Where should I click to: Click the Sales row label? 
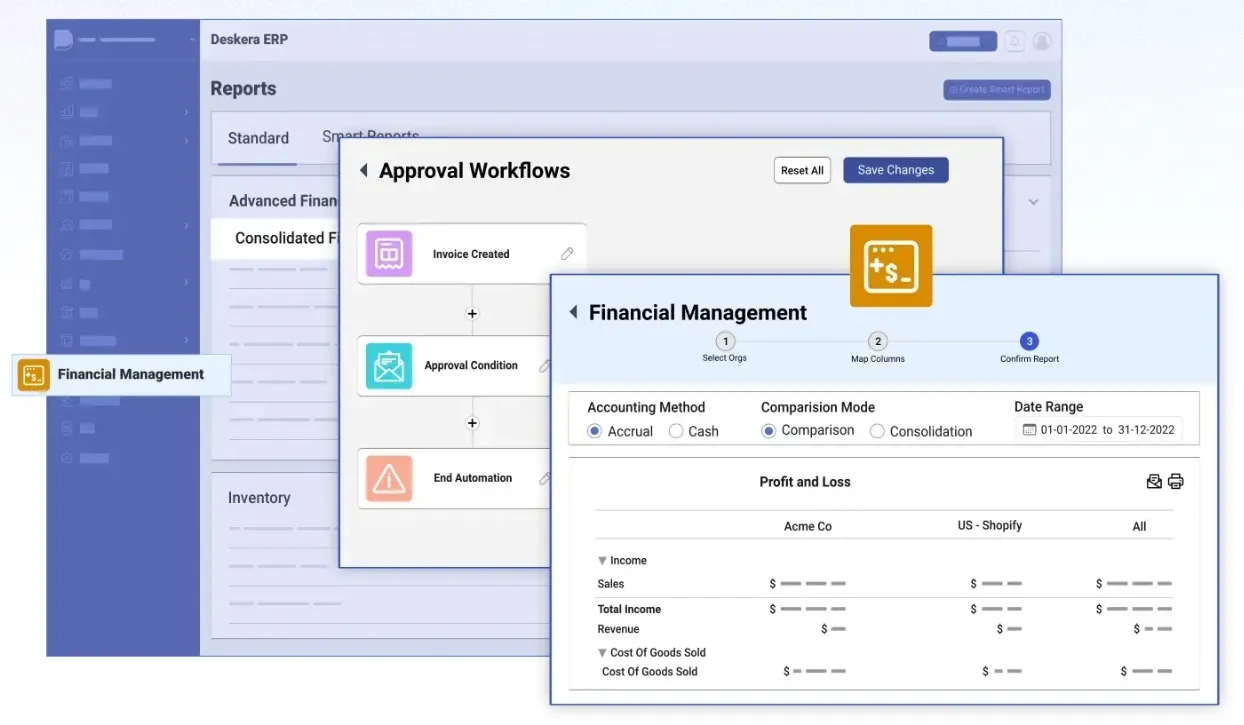[x=611, y=584]
